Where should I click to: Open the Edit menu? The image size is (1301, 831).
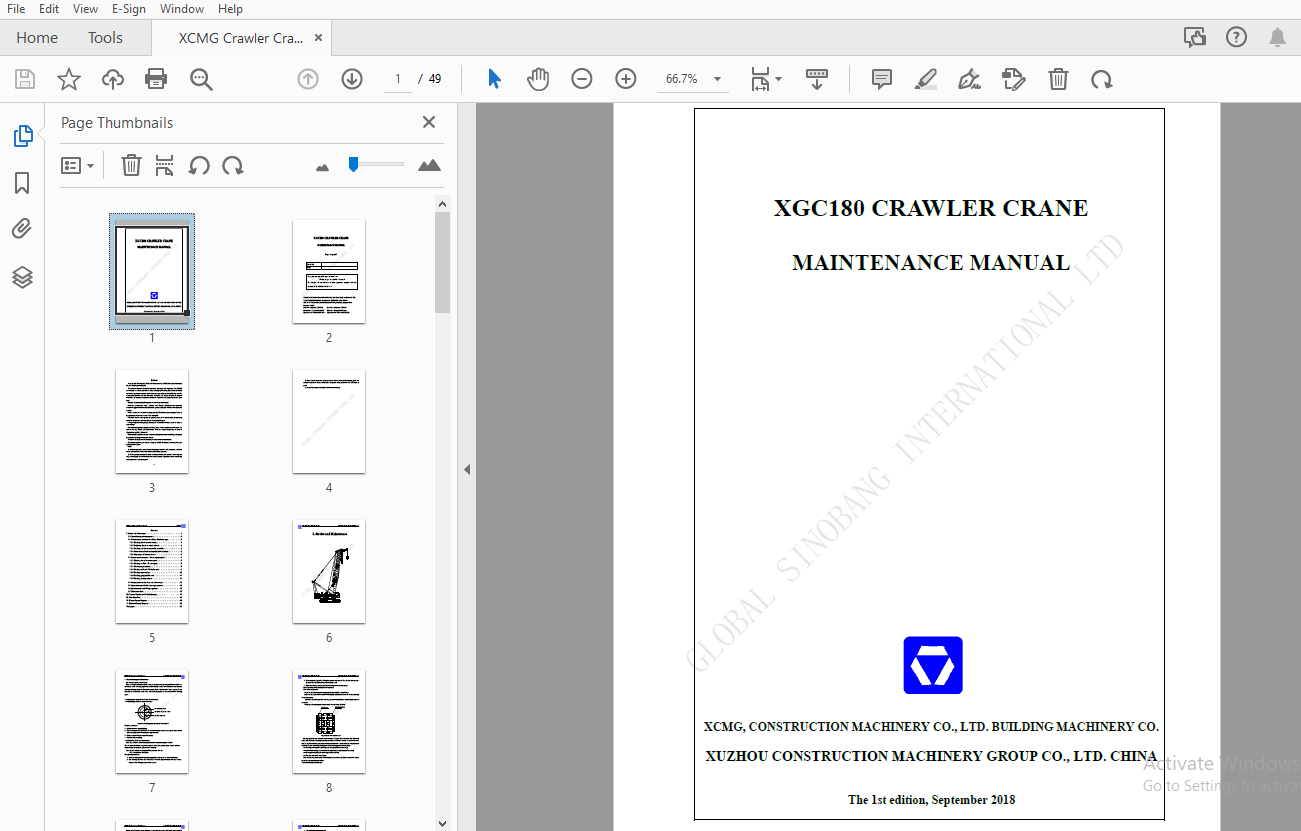pos(49,9)
